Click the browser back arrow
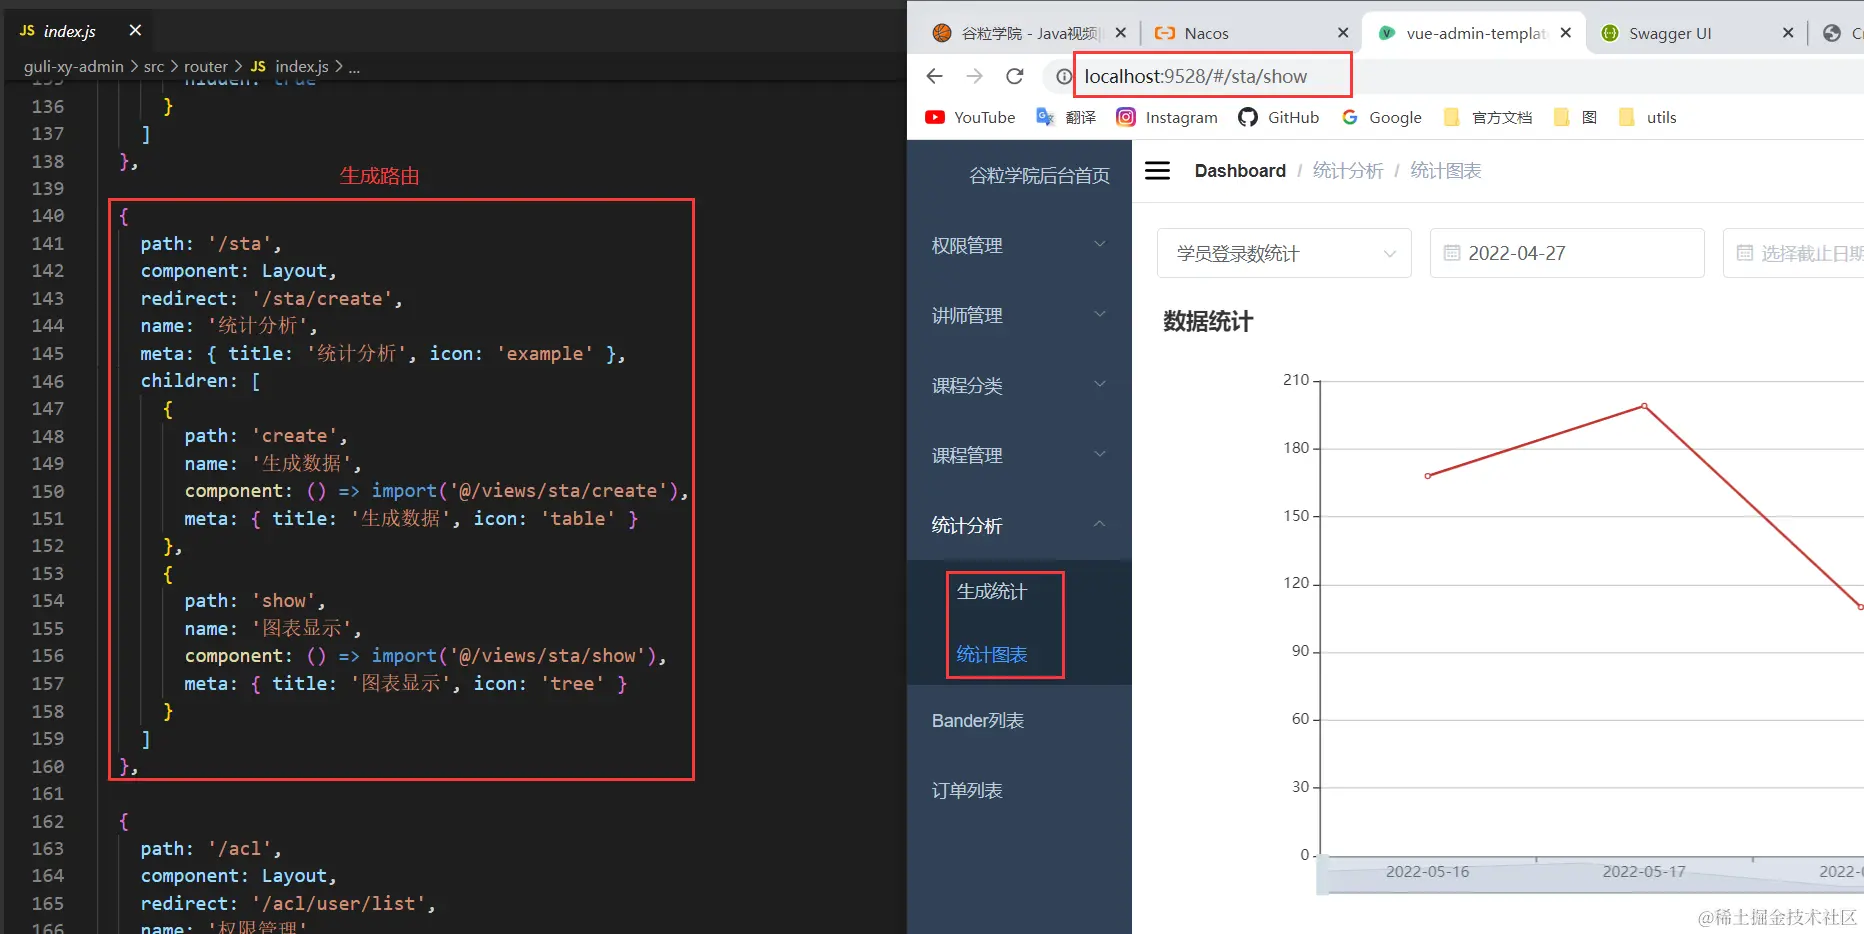This screenshot has height=934, width=1864. click(934, 76)
